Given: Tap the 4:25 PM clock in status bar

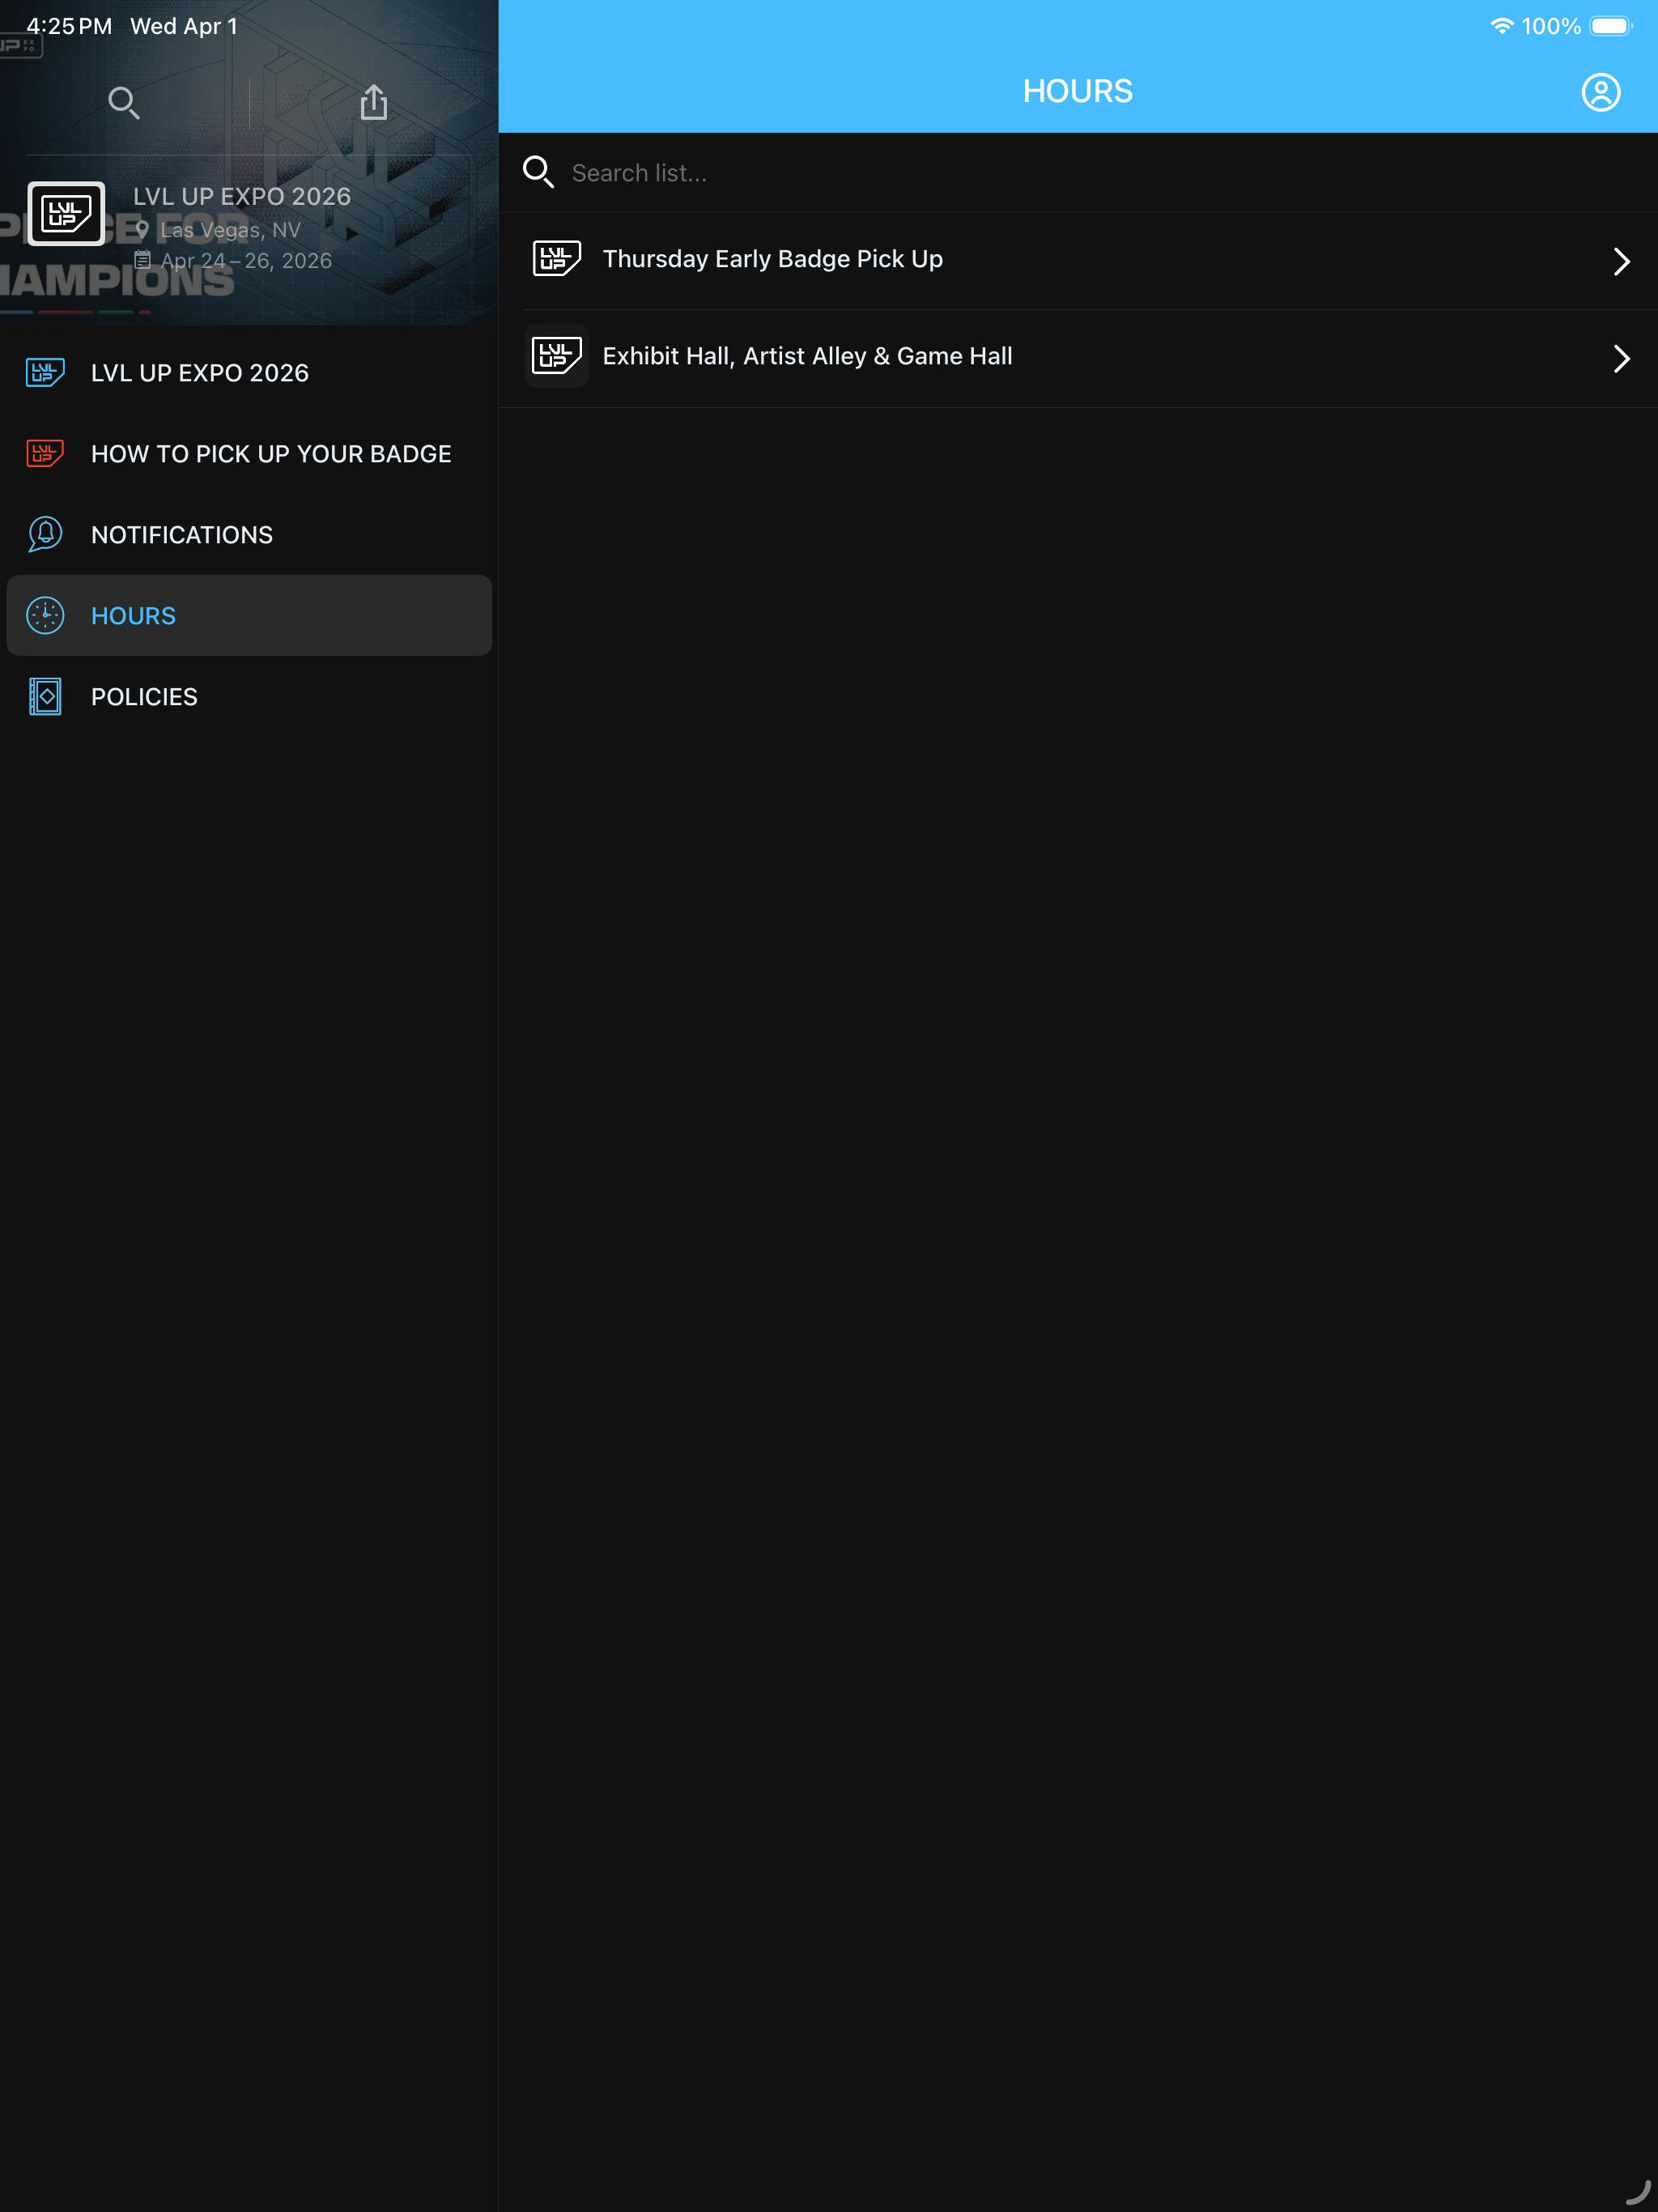Looking at the screenshot, I should pyautogui.click(x=69, y=26).
